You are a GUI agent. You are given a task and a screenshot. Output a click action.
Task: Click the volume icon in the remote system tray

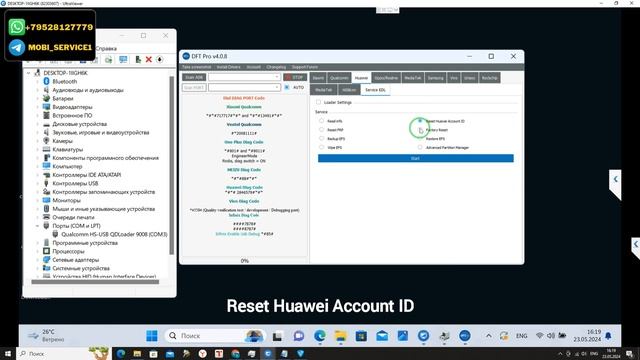(x=551, y=336)
